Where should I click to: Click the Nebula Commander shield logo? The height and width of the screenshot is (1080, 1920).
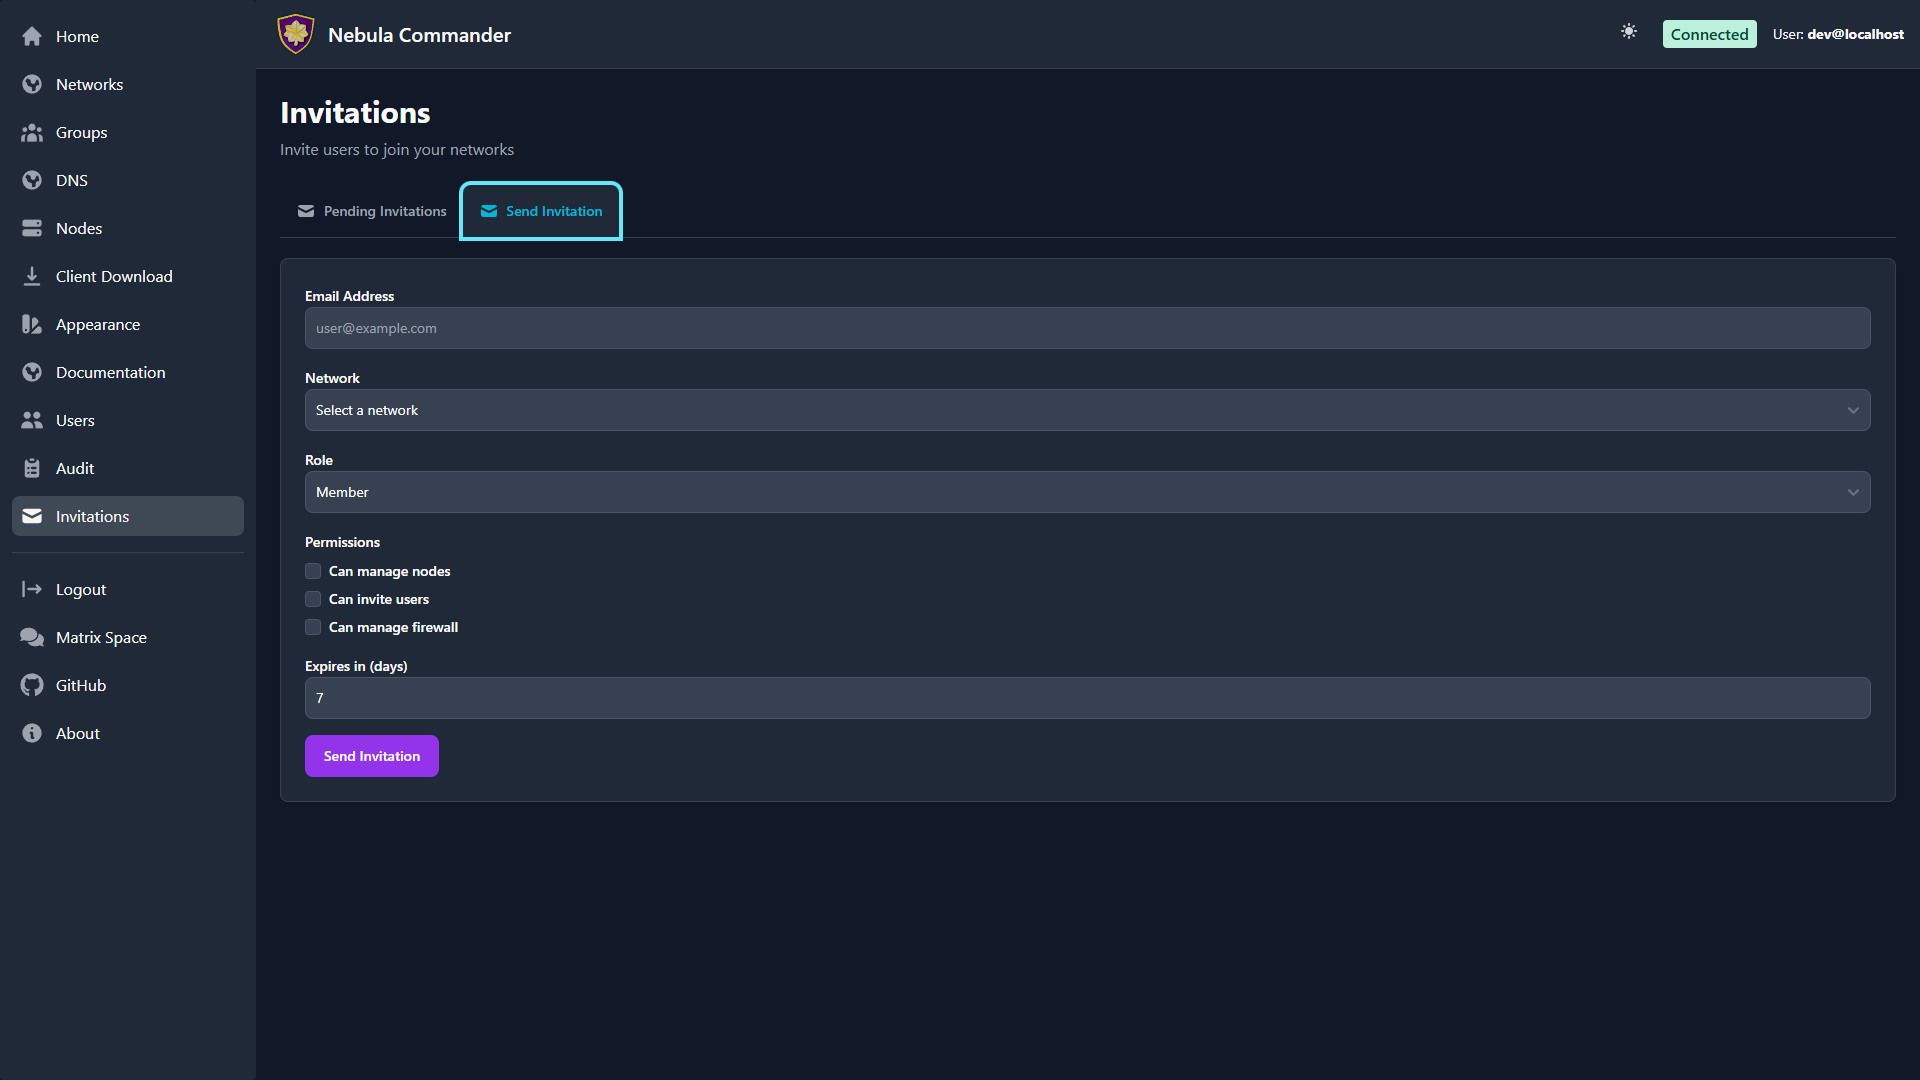coord(296,34)
